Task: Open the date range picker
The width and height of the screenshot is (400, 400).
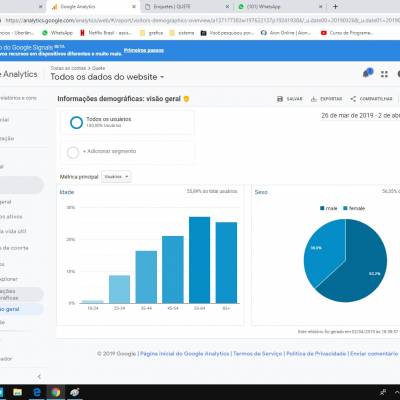Action: tap(360, 116)
